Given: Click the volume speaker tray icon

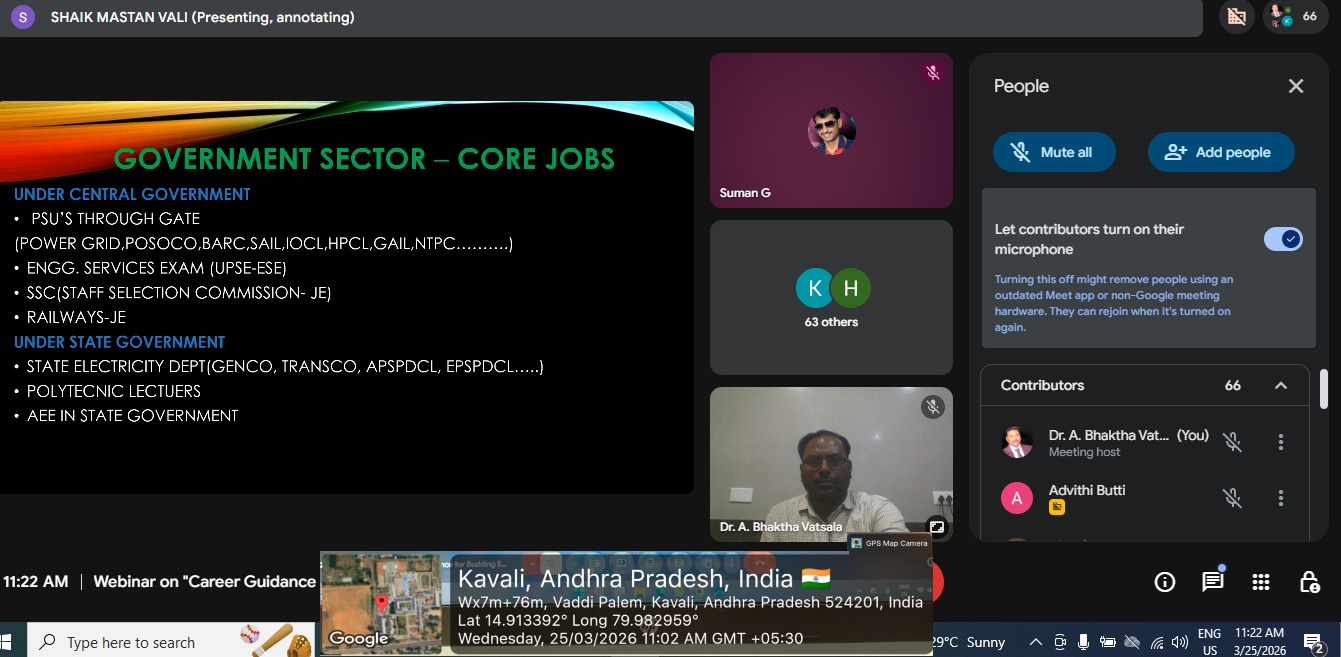Looking at the screenshot, I should 1179,642.
